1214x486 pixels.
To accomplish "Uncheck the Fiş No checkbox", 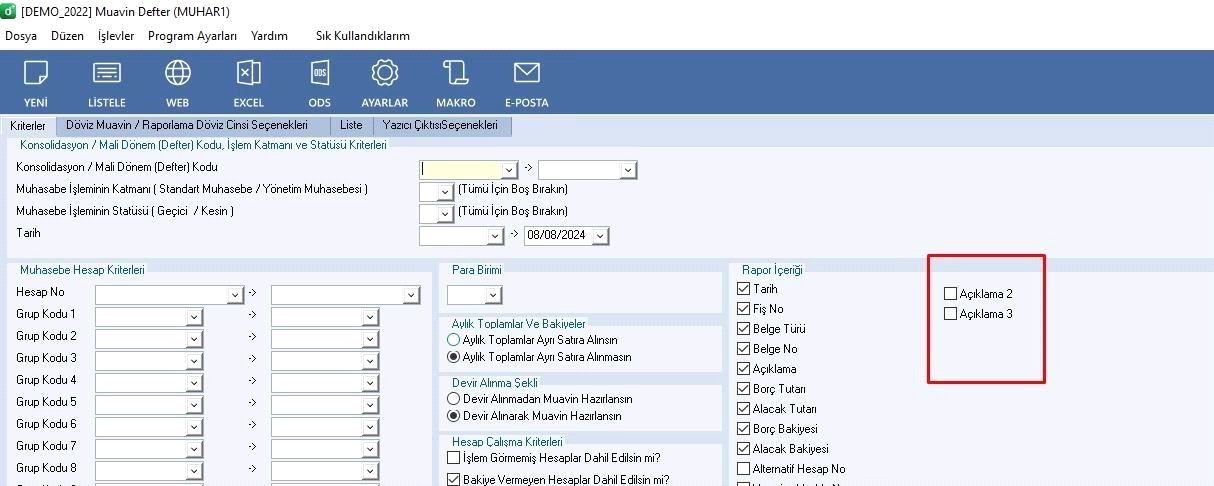I will tap(743, 309).
